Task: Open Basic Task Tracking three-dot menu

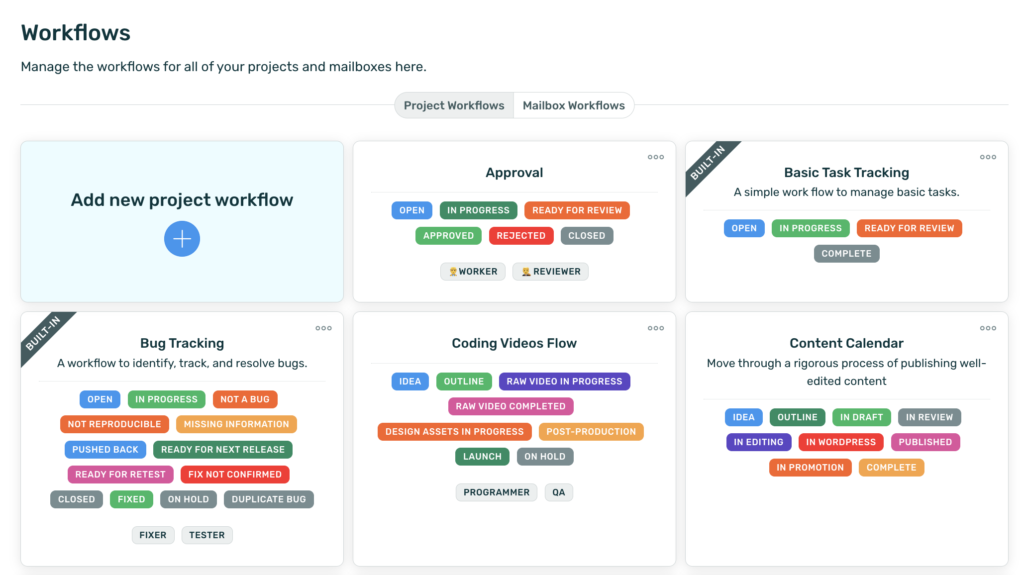Action: 988,157
